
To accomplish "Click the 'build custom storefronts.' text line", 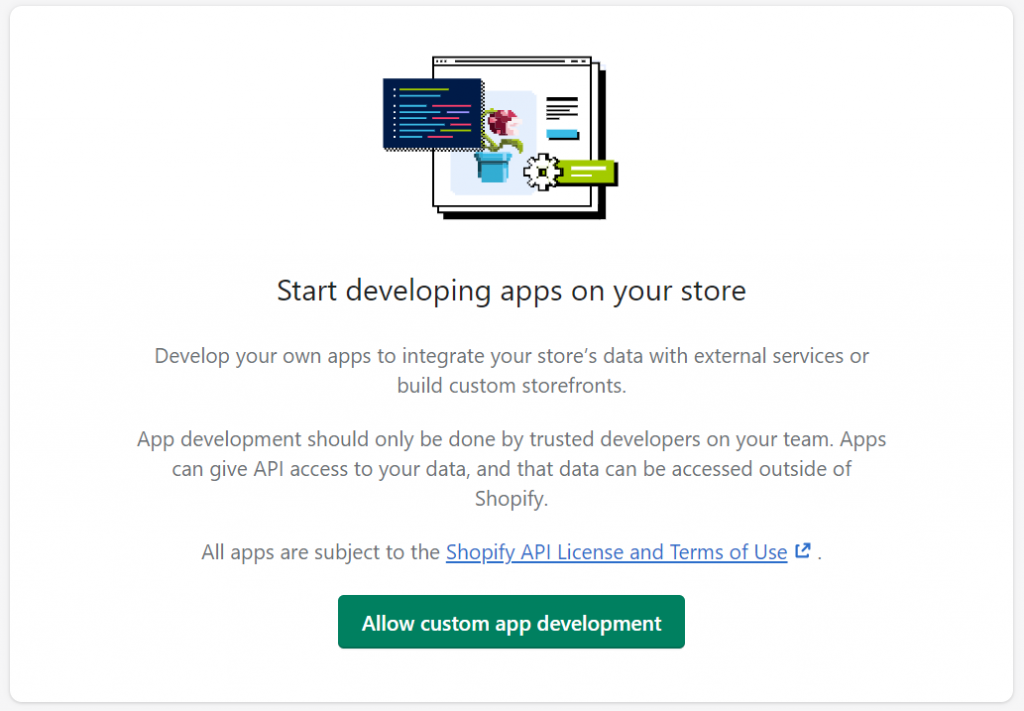I will 511,386.
